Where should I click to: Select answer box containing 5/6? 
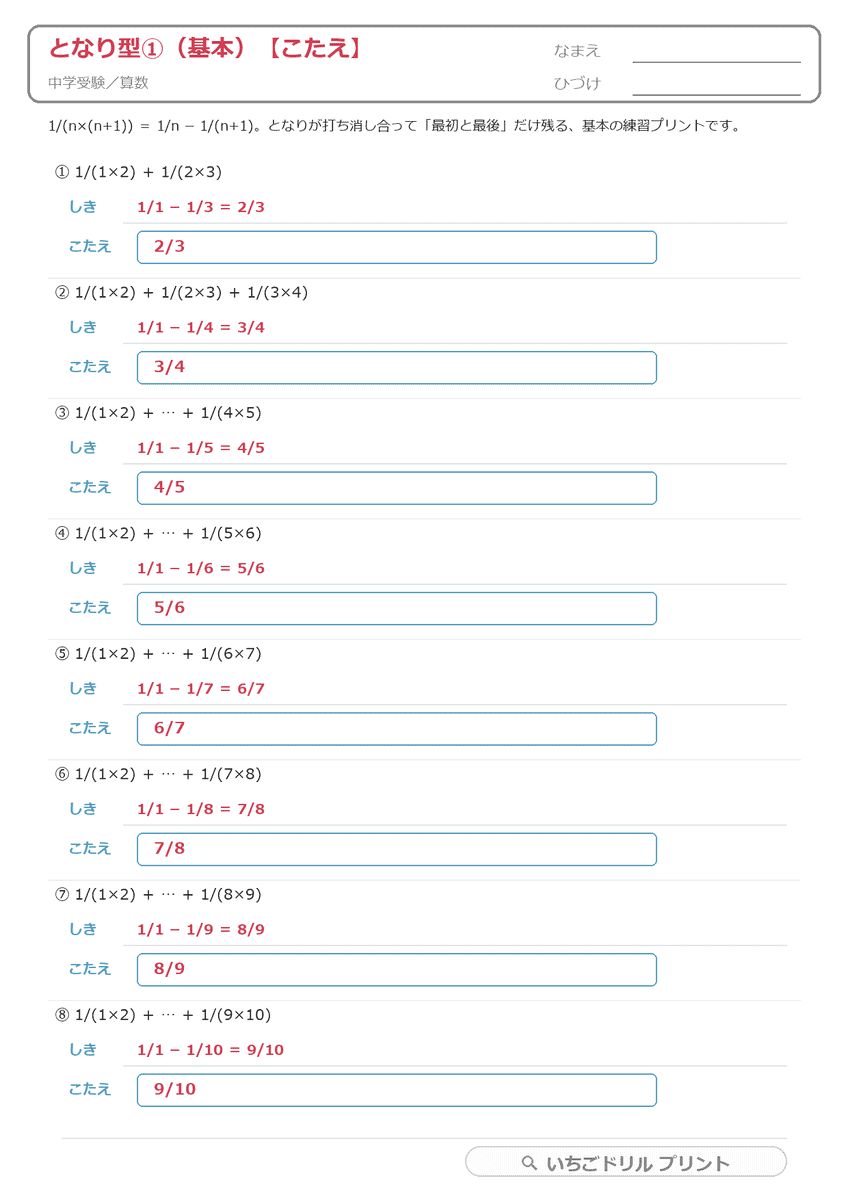(x=397, y=608)
